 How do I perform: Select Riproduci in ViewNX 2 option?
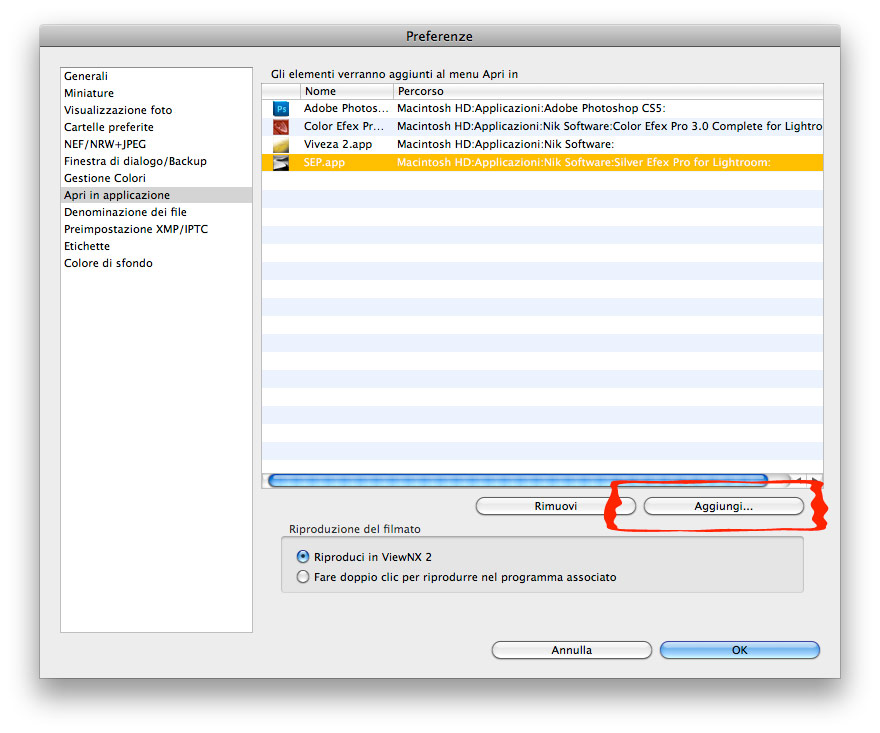[x=302, y=557]
